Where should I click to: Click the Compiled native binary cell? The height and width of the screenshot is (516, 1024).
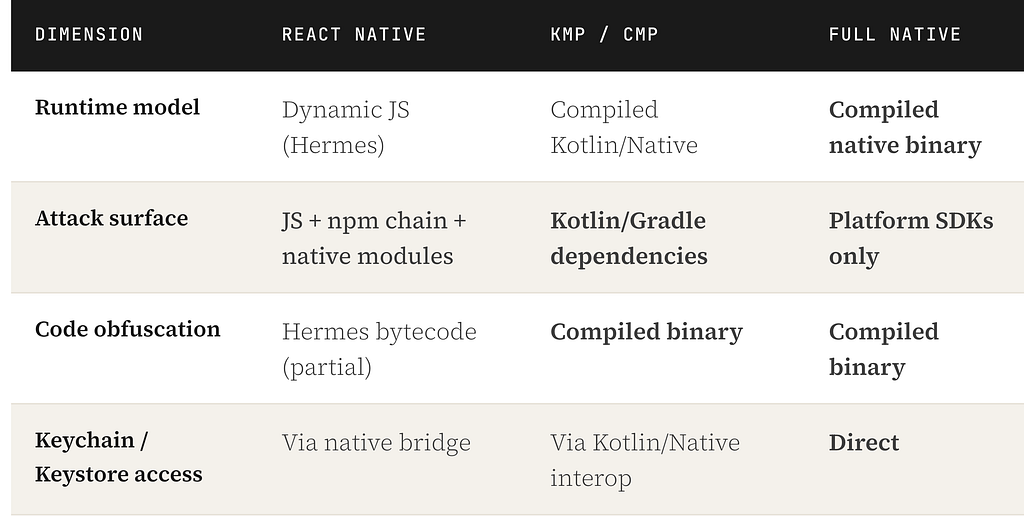click(x=905, y=127)
